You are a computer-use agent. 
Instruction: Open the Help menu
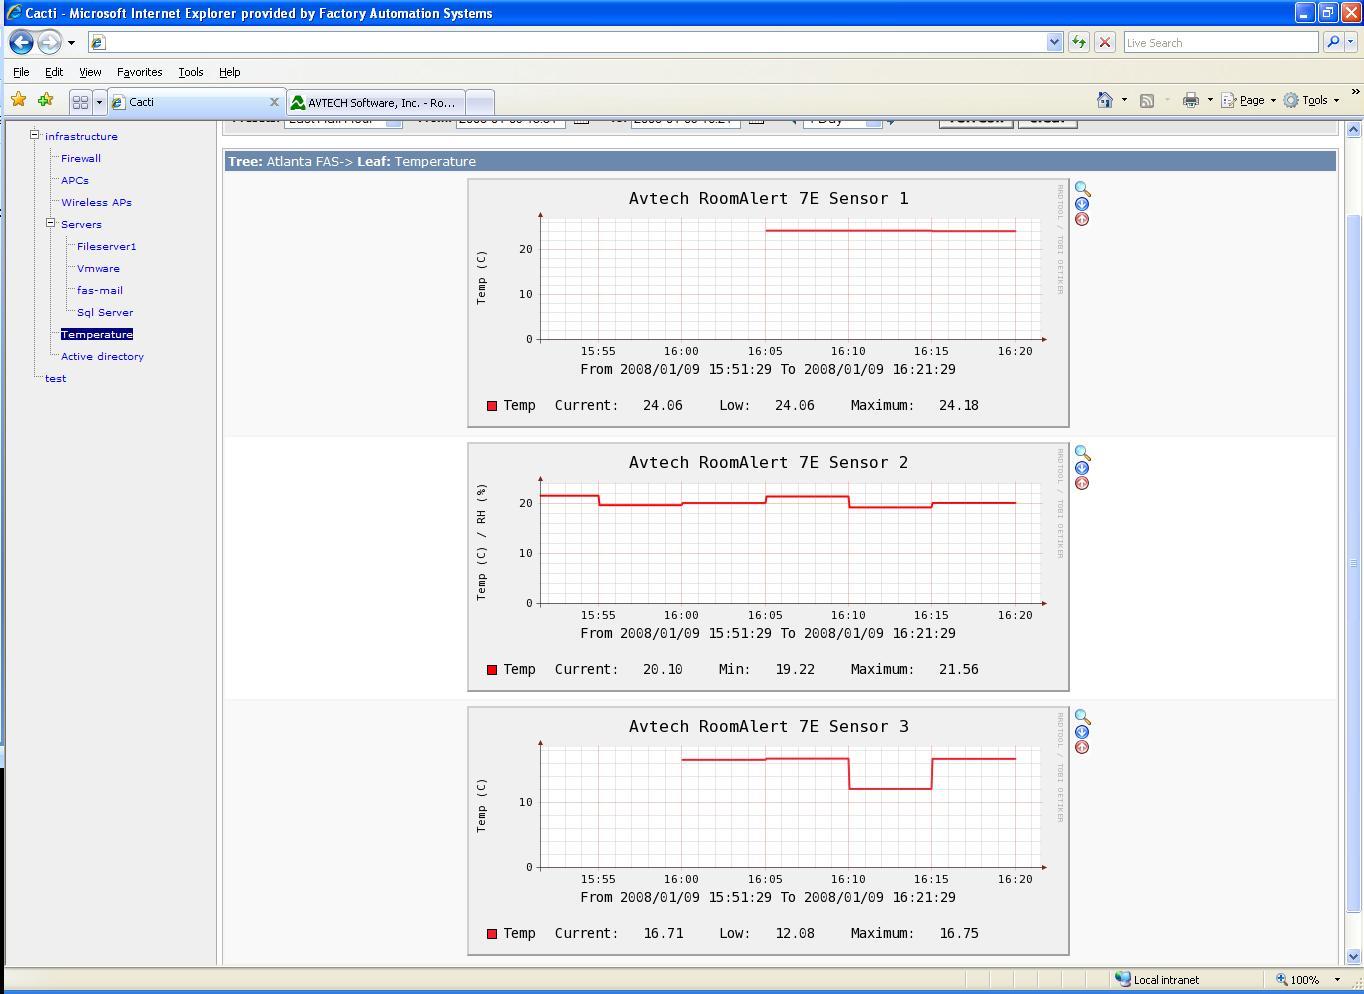click(229, 72)
